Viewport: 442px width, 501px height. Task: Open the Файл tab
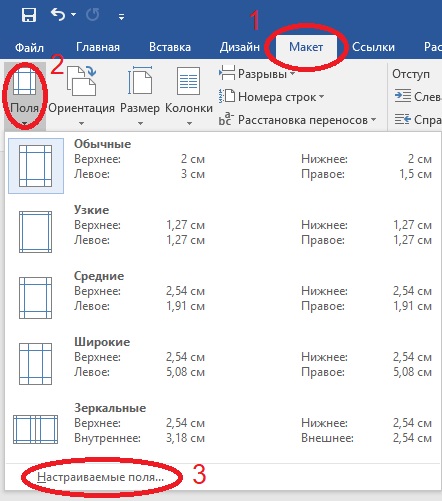tap(29, 48)
